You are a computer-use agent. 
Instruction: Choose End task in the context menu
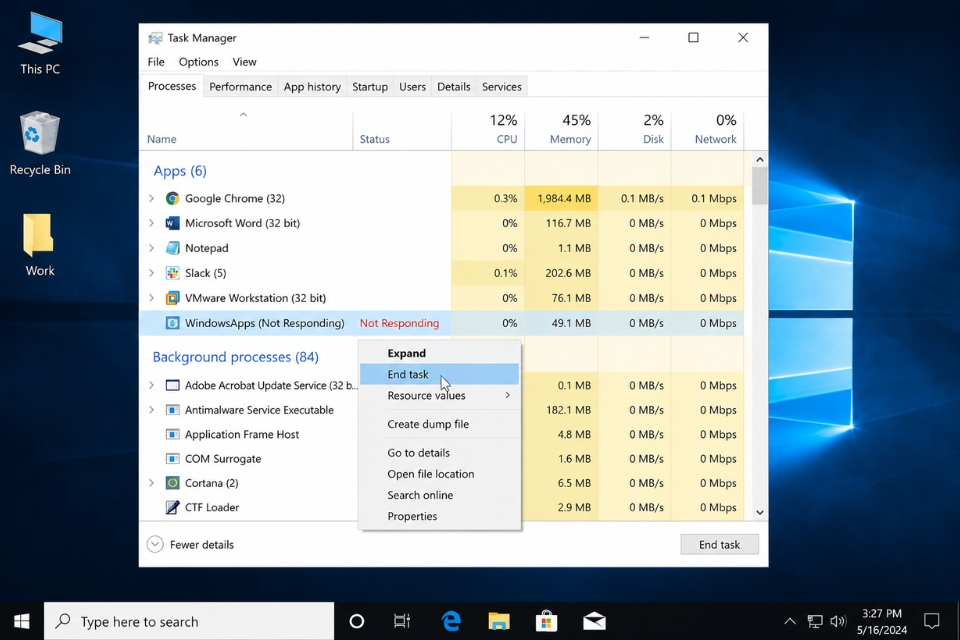440,374
